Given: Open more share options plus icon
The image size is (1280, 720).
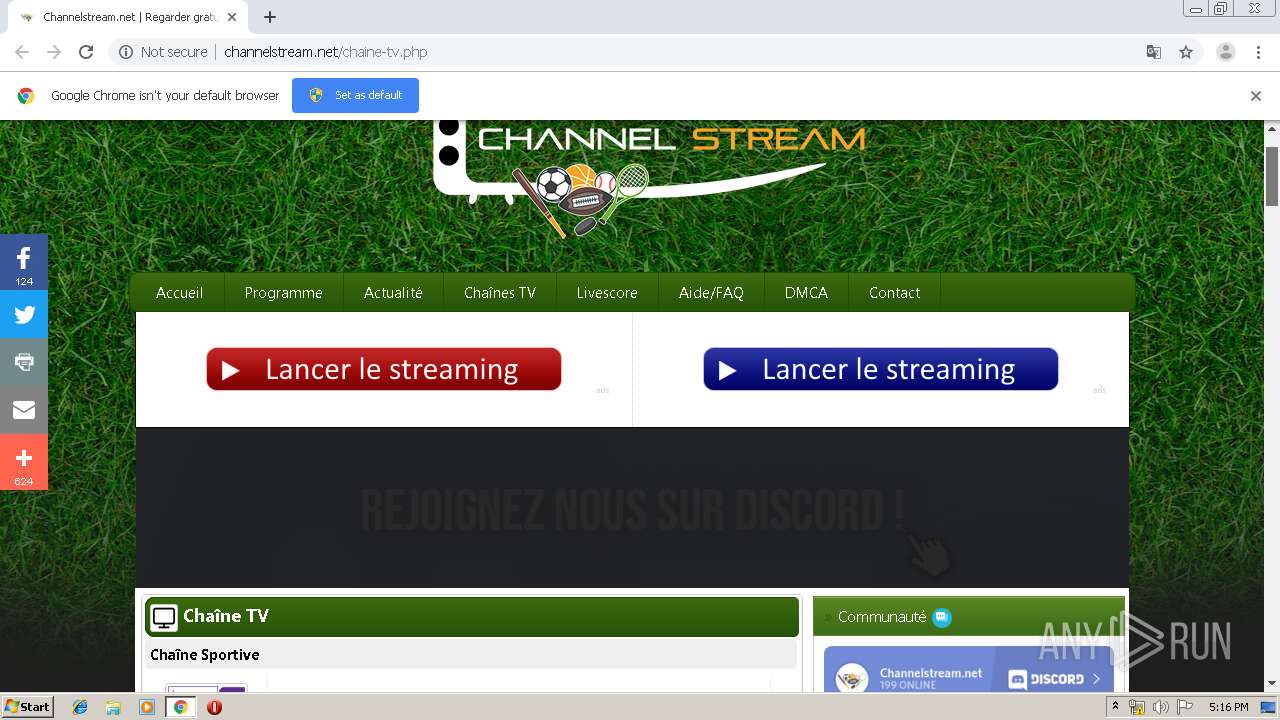Looking at the screenshot, I should (24, 462).
